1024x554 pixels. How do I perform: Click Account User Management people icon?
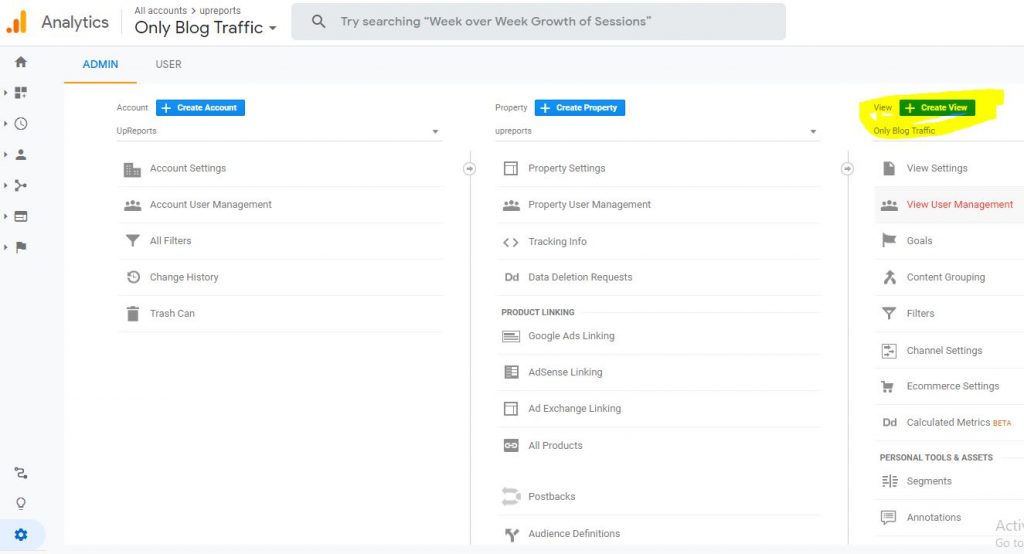(x=133, y=205)
